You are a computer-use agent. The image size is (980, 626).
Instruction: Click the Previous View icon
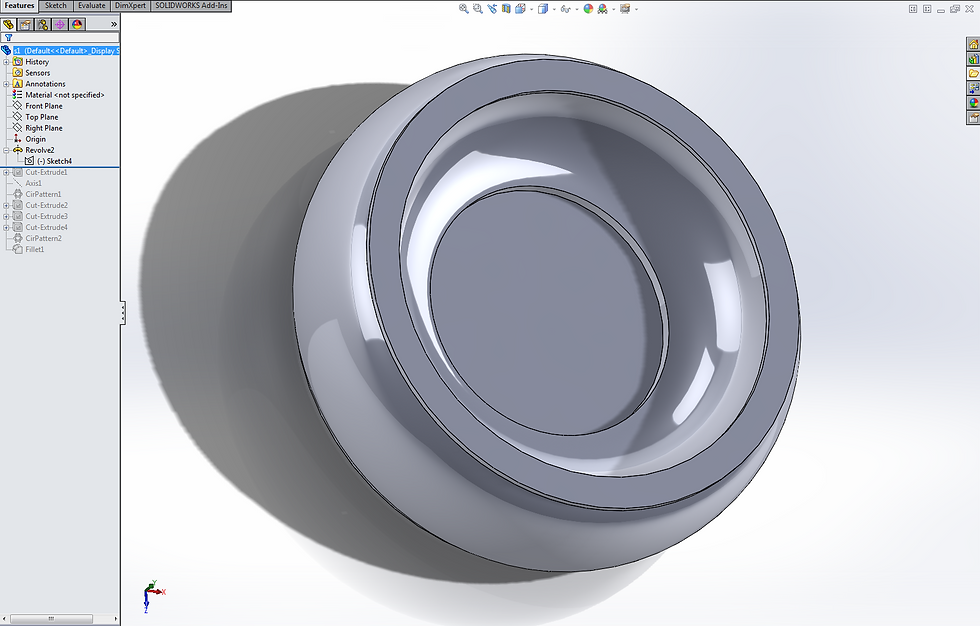[492, 9]
